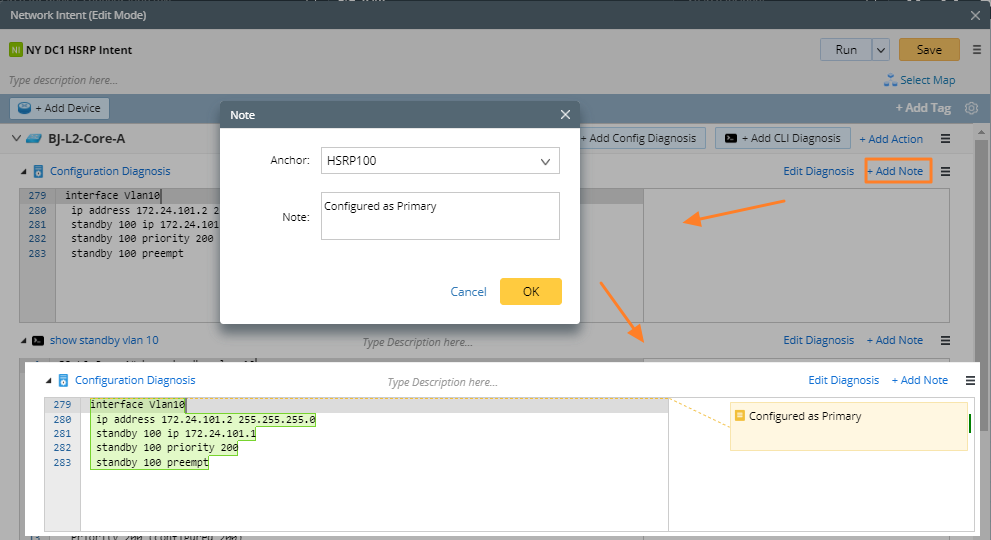The width and height of the screenshot is (991, 540).
Task: Click the Configured as Primary note box
Action: click(x=849, y=426)
